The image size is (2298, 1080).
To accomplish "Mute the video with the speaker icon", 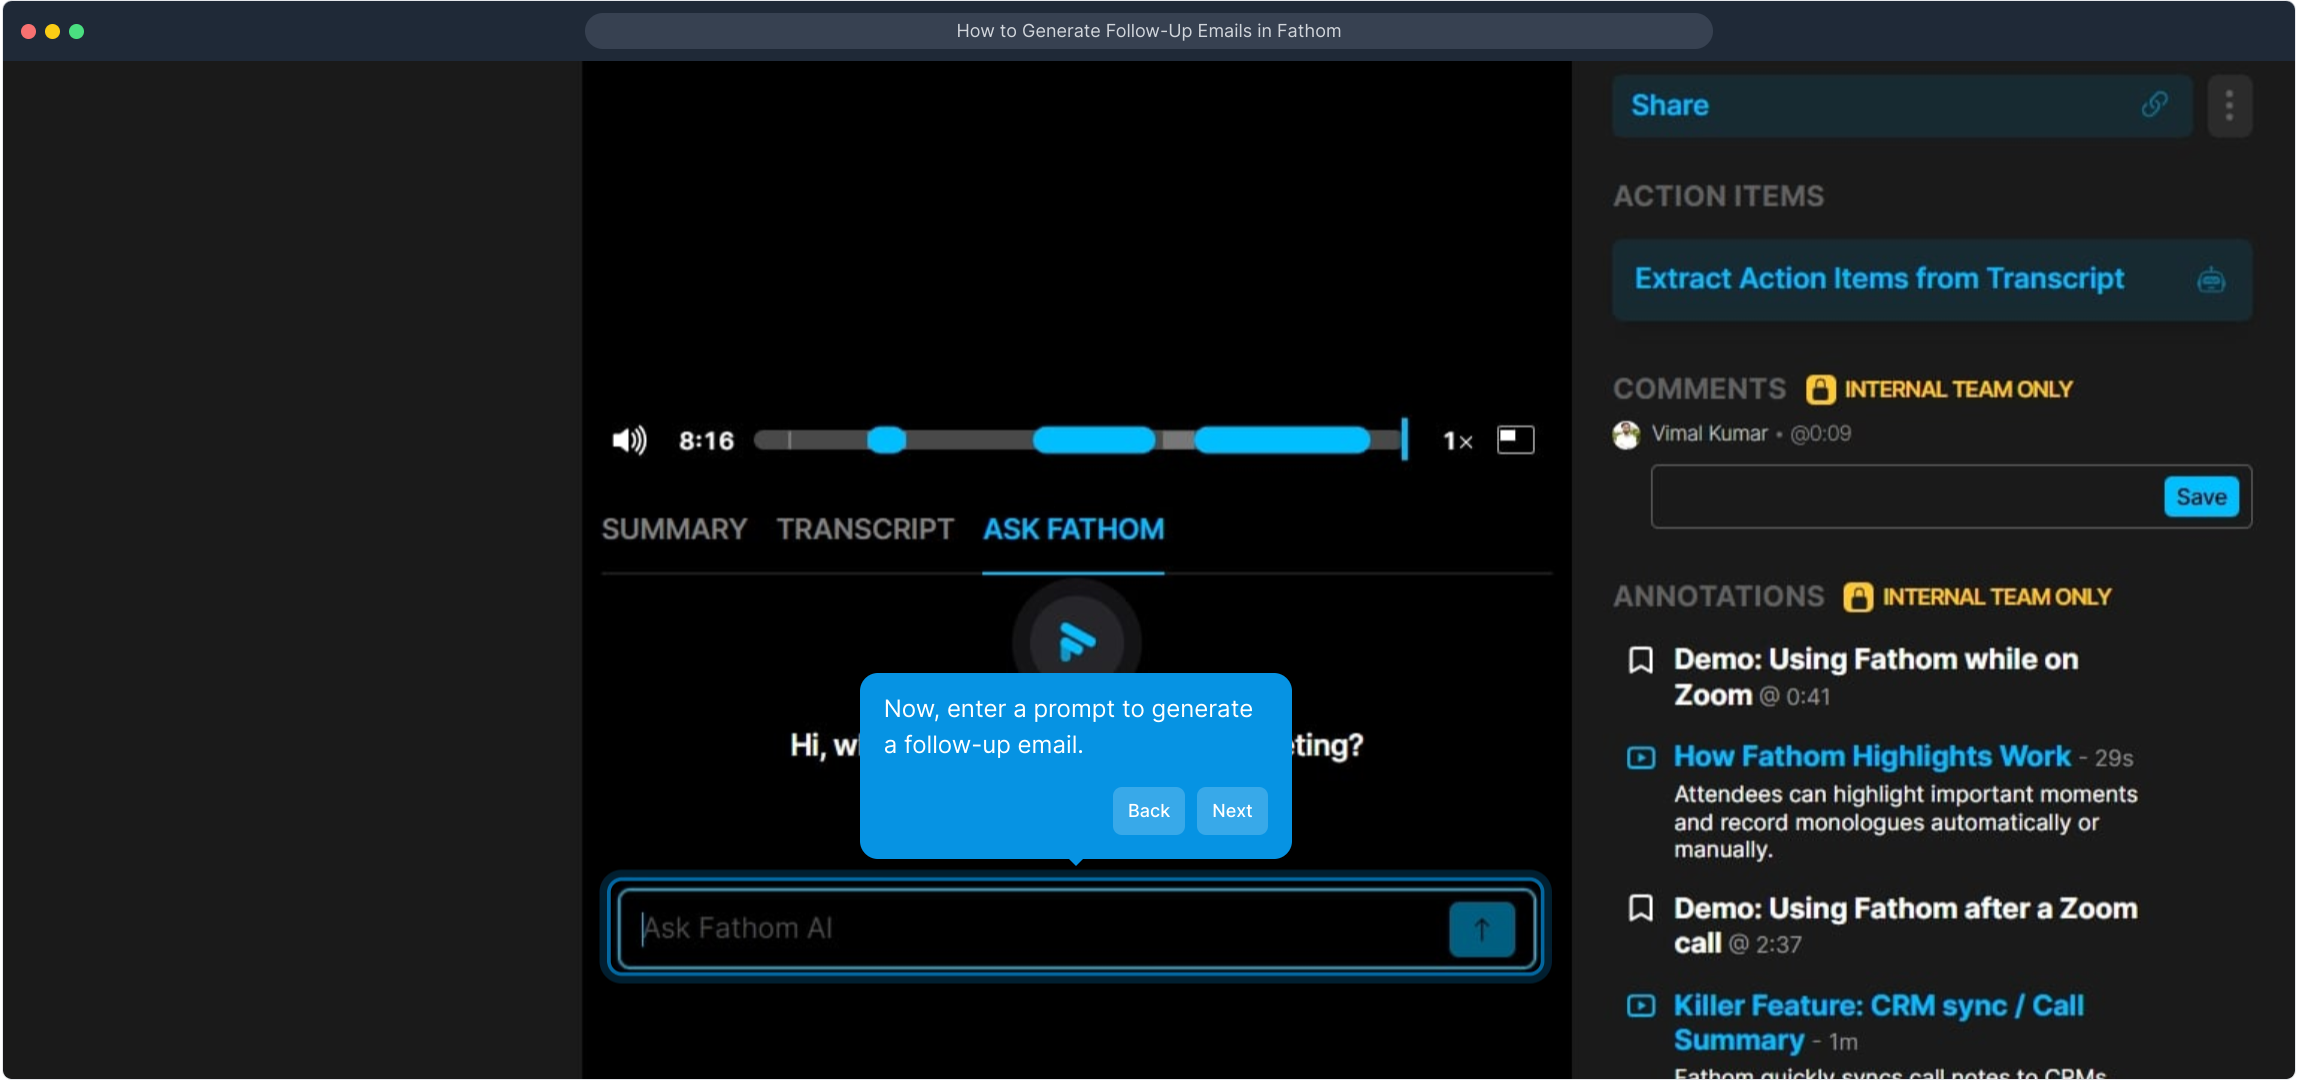I will pyautogui.click(x=629, y=440).
